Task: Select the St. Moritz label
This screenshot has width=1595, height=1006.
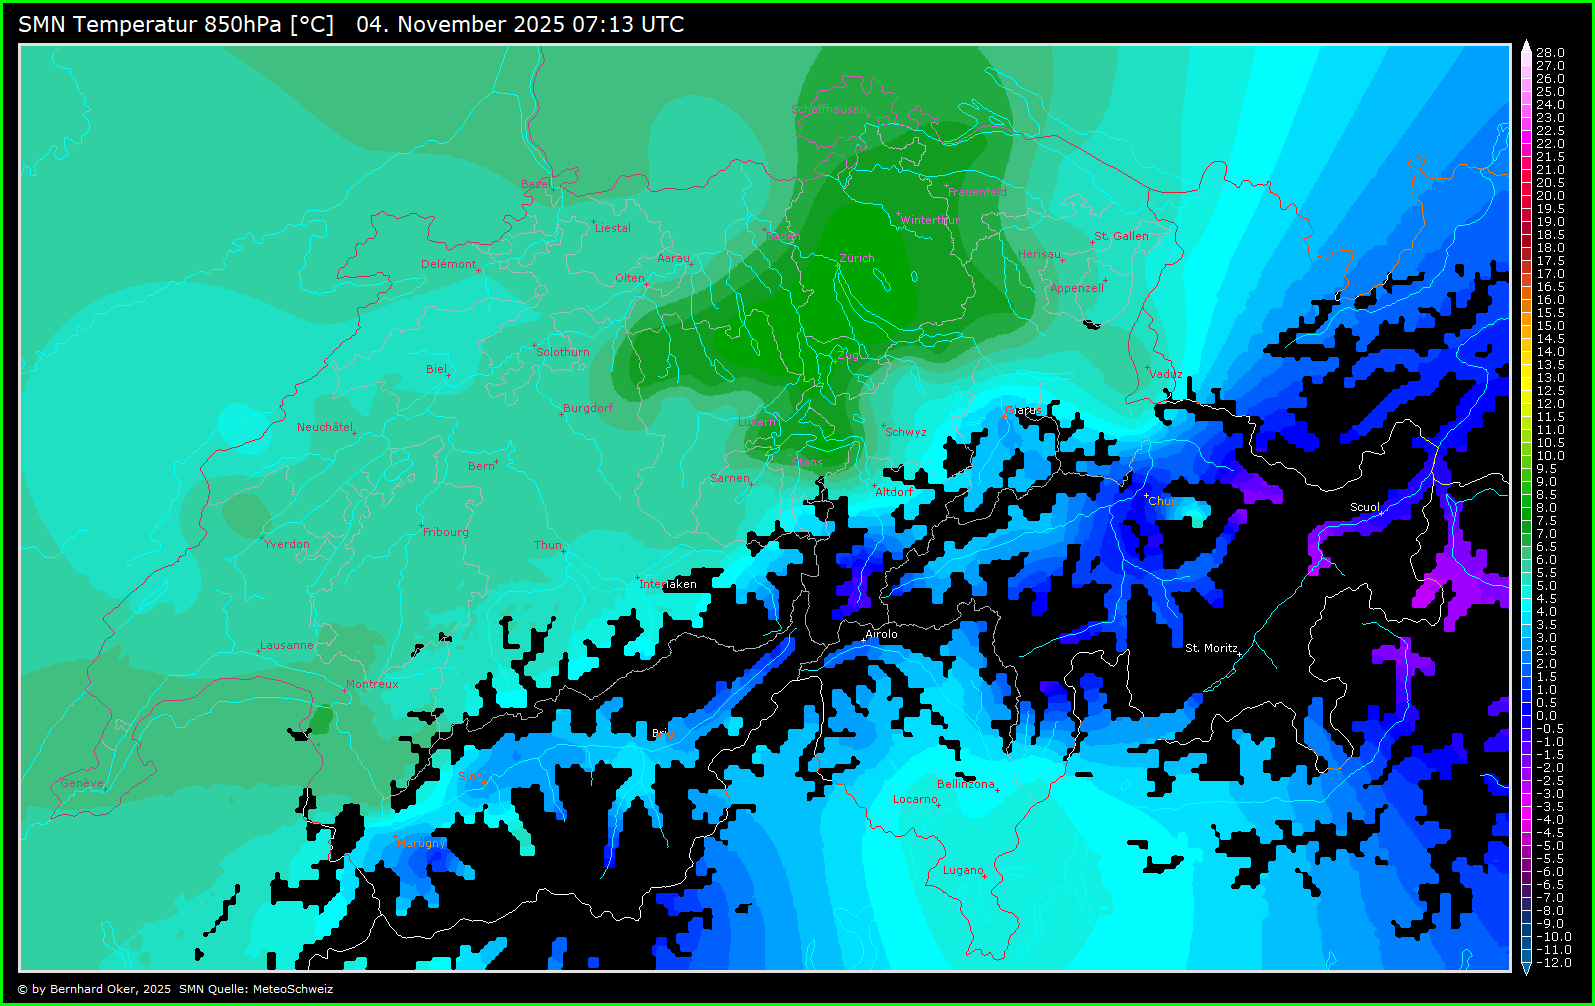Action: (1211, 648)
